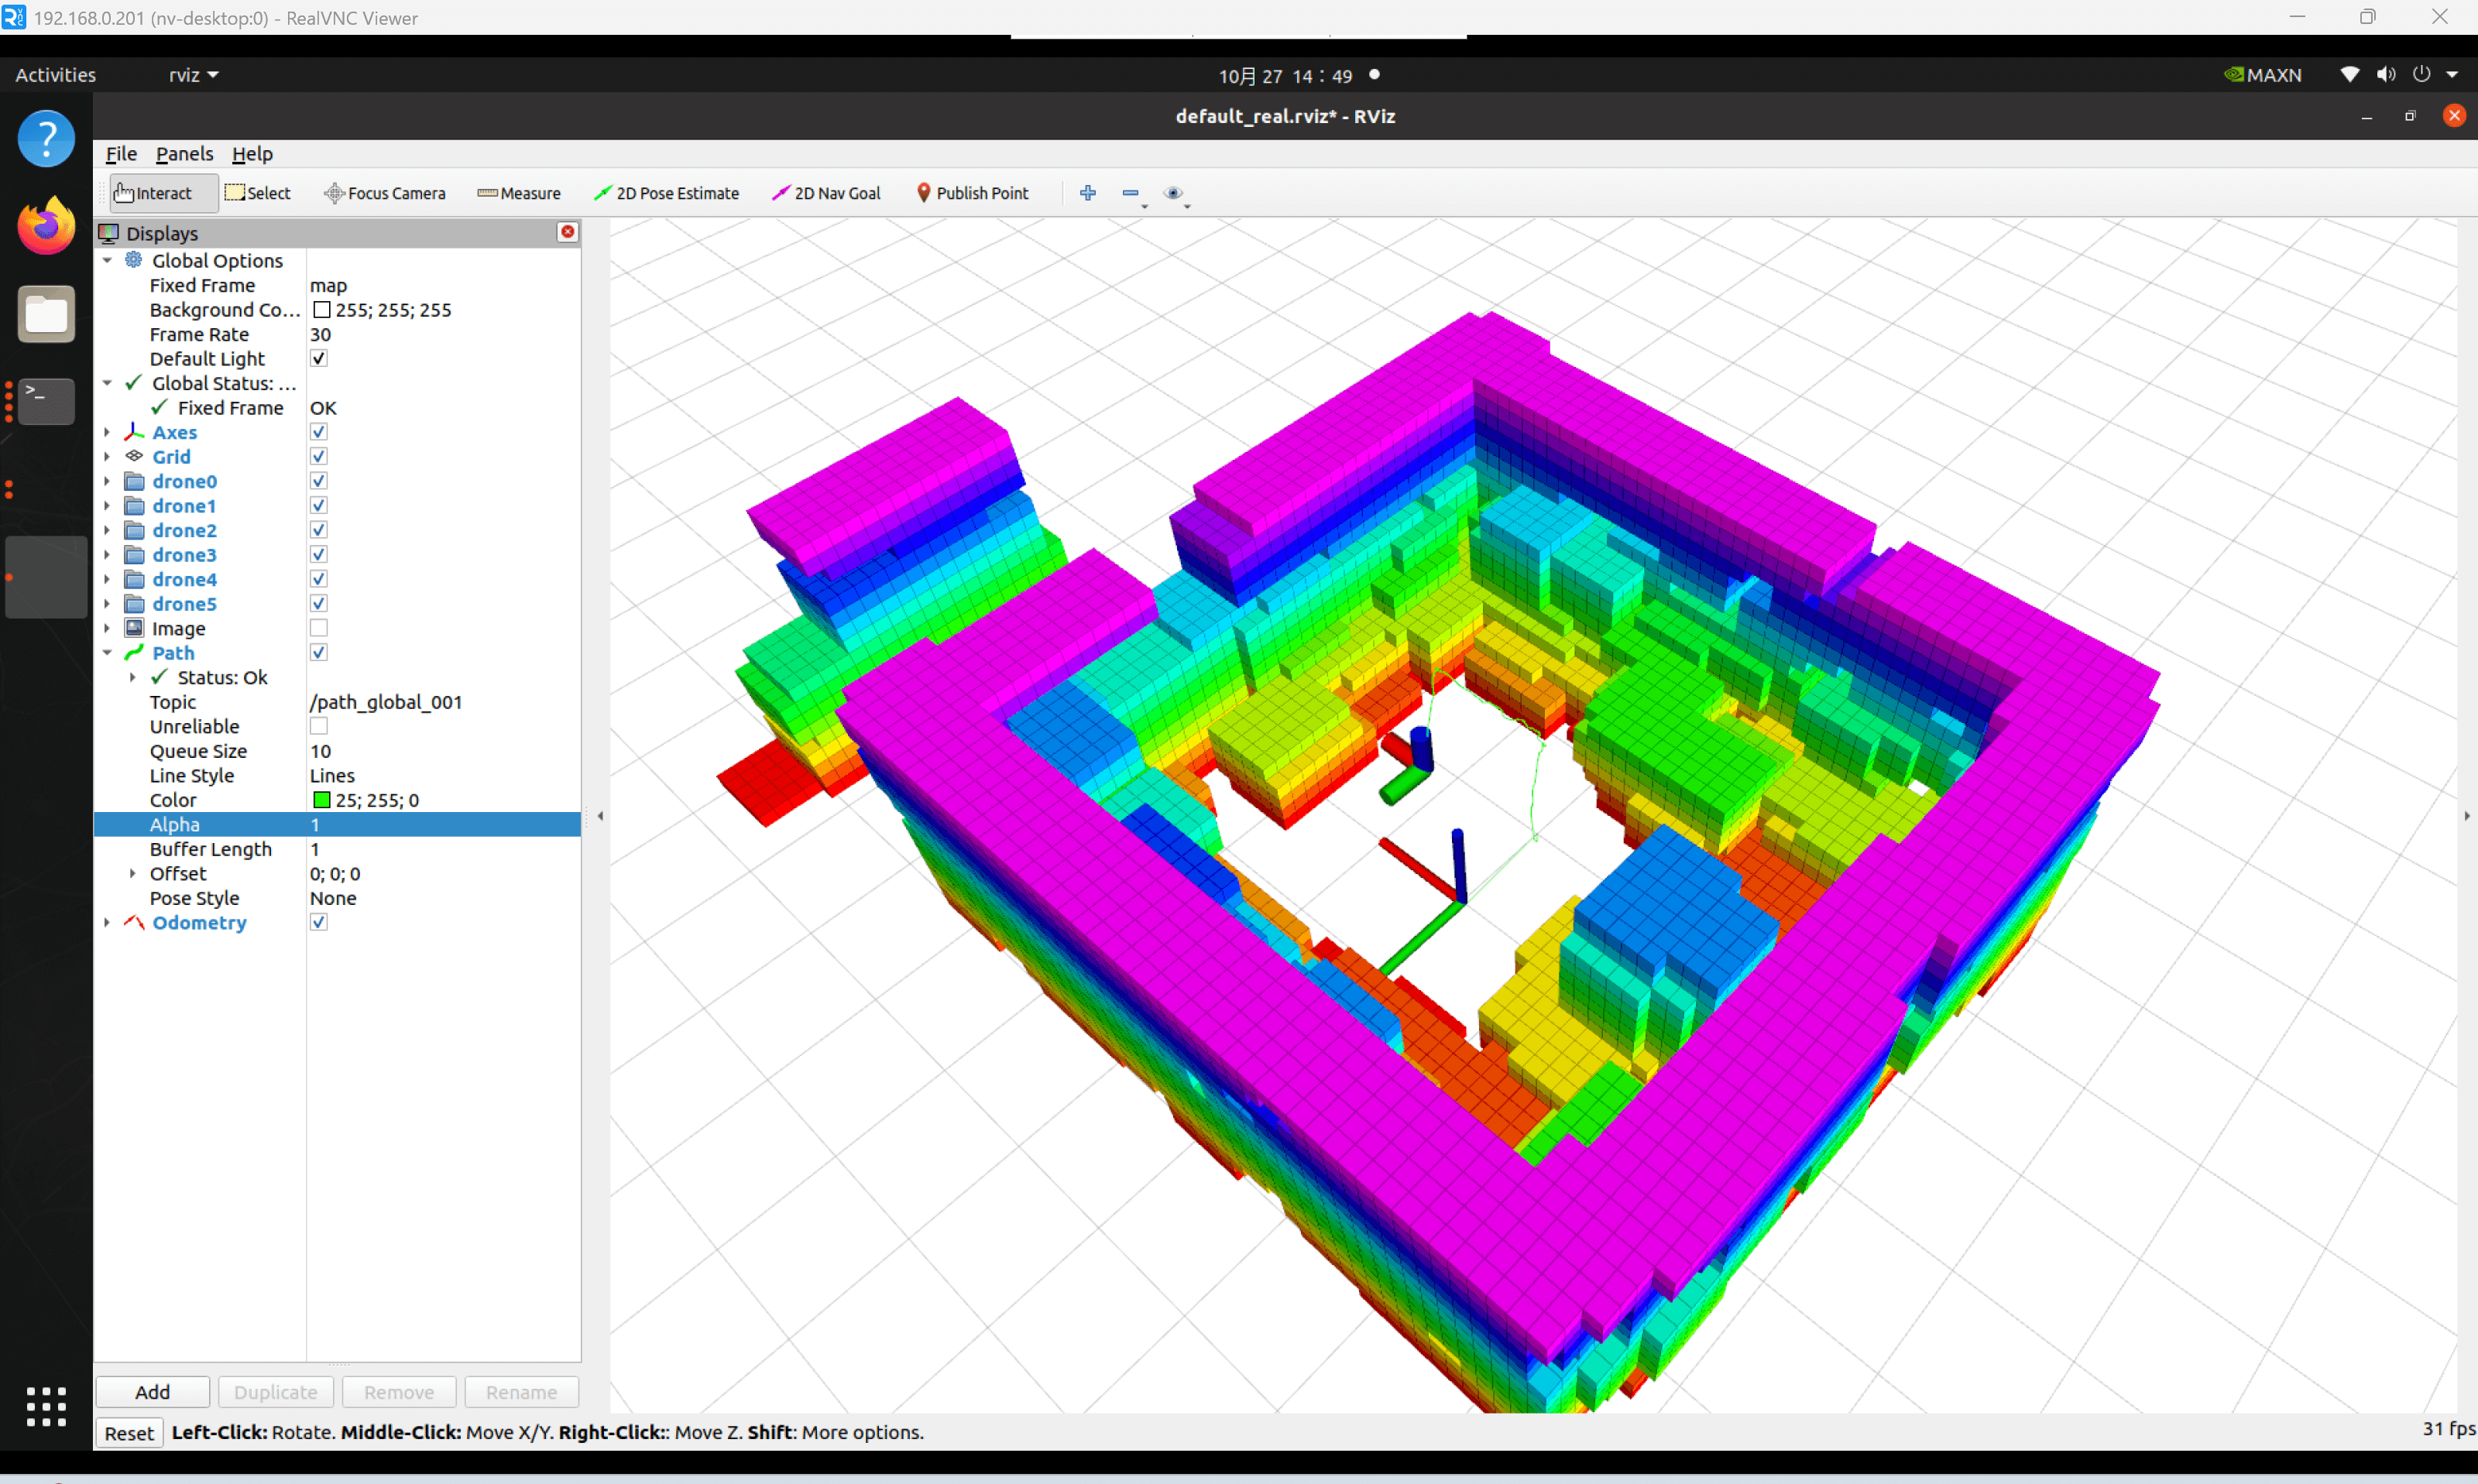Open GNOME Activities overview

(56, 75)
